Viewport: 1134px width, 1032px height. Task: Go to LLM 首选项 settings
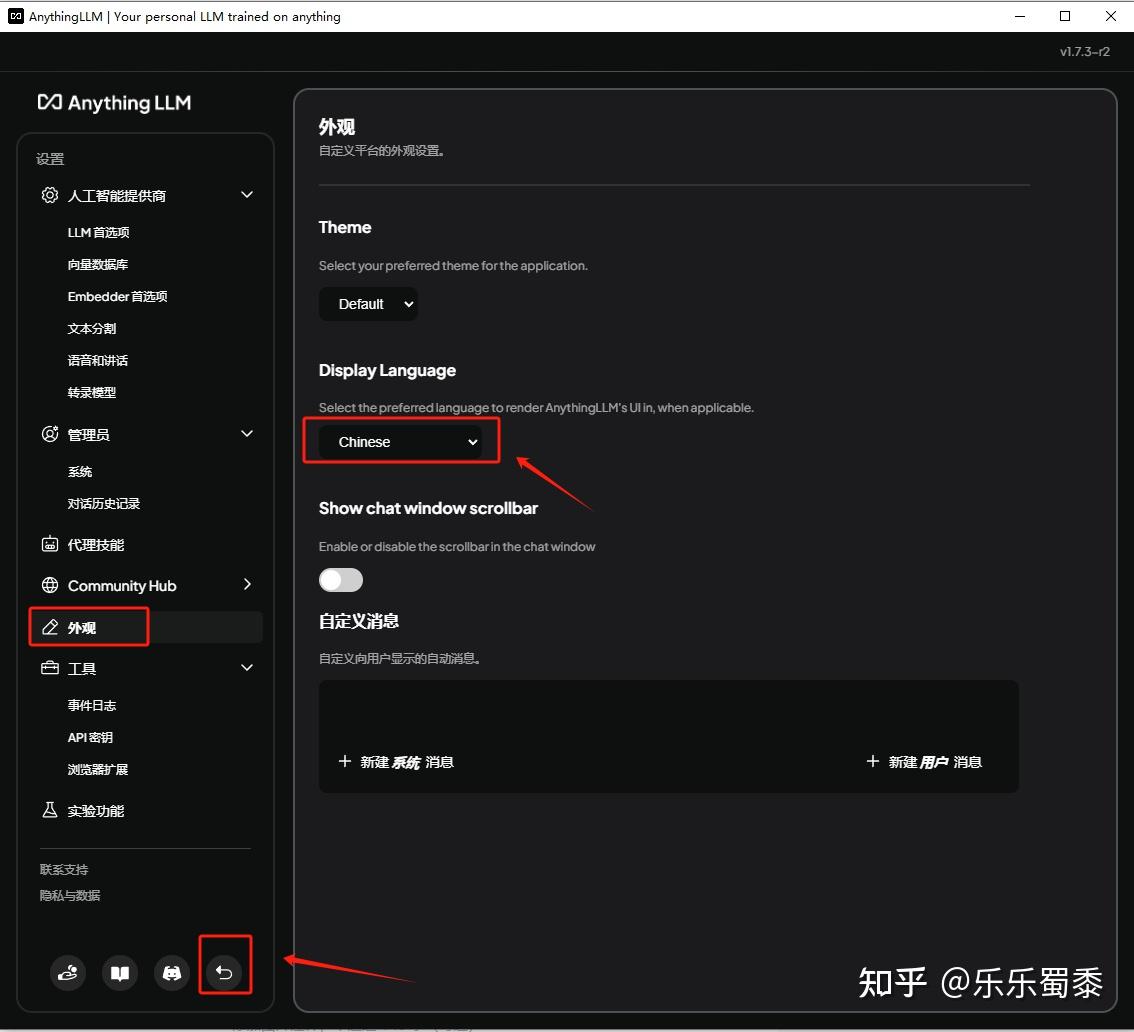coord(98,232)
